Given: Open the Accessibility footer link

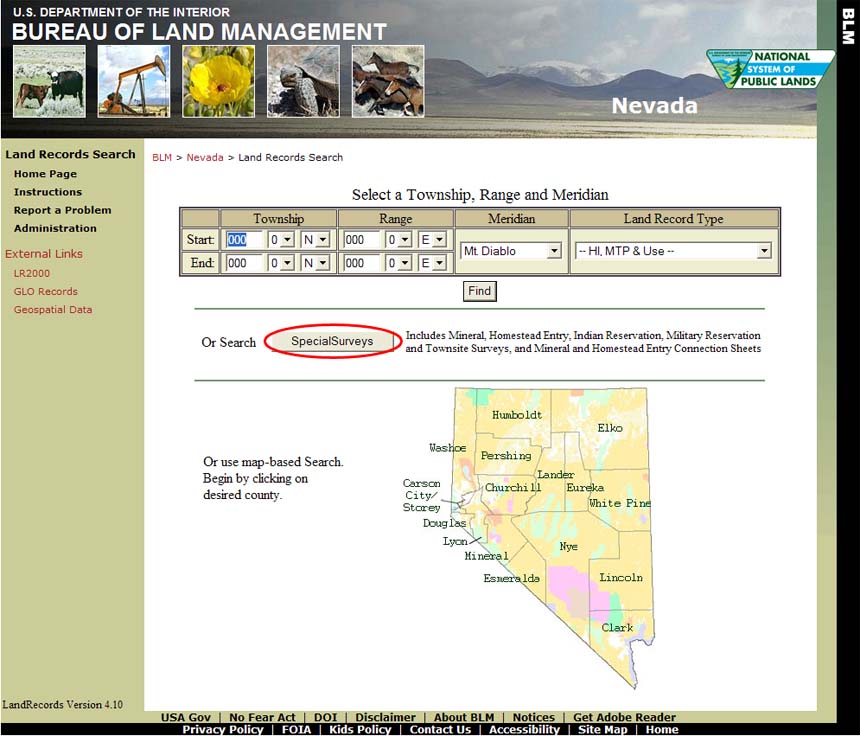Looking at the screenshot, I should 524,729.
